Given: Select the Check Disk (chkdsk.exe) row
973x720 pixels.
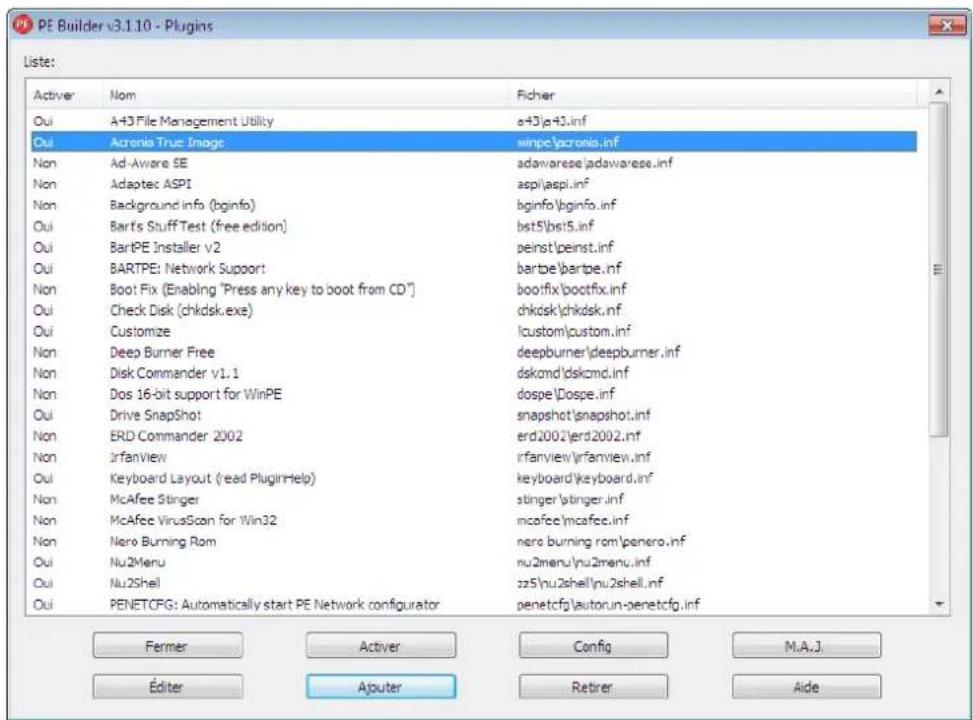Looking at the screenshot, I should pos(473,310).
